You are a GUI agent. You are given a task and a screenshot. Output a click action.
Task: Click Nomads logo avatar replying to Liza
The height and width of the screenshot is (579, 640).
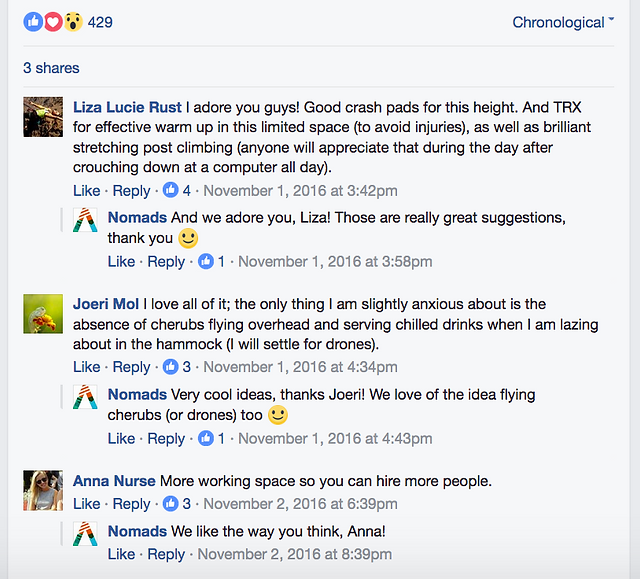point(85,220)
